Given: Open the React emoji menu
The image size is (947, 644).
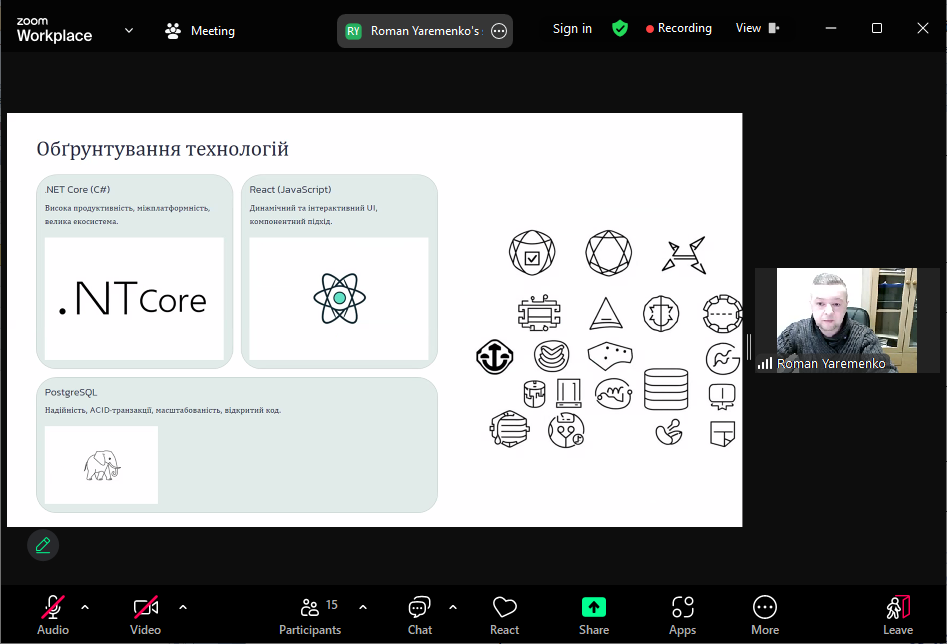Looking at the screenshot, I should (x=504, y=614).
